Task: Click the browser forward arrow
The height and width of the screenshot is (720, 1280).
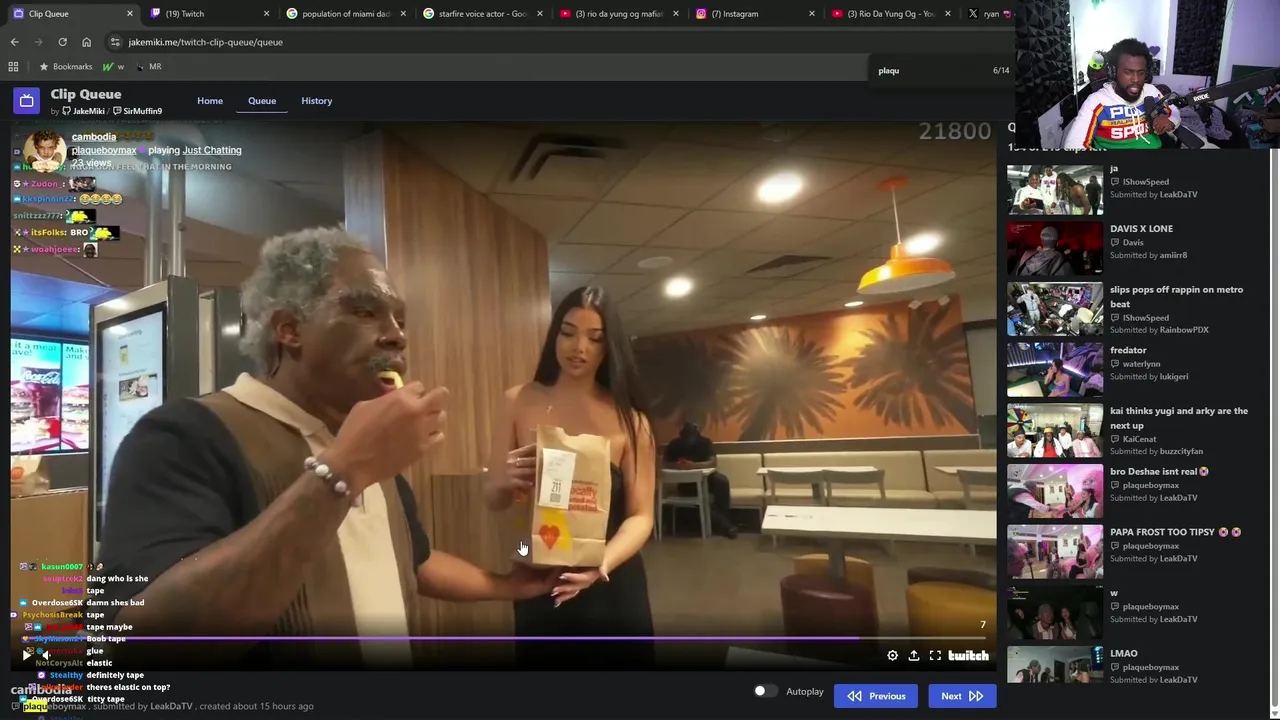Action: pyautogui.click(x=38, y=42)
